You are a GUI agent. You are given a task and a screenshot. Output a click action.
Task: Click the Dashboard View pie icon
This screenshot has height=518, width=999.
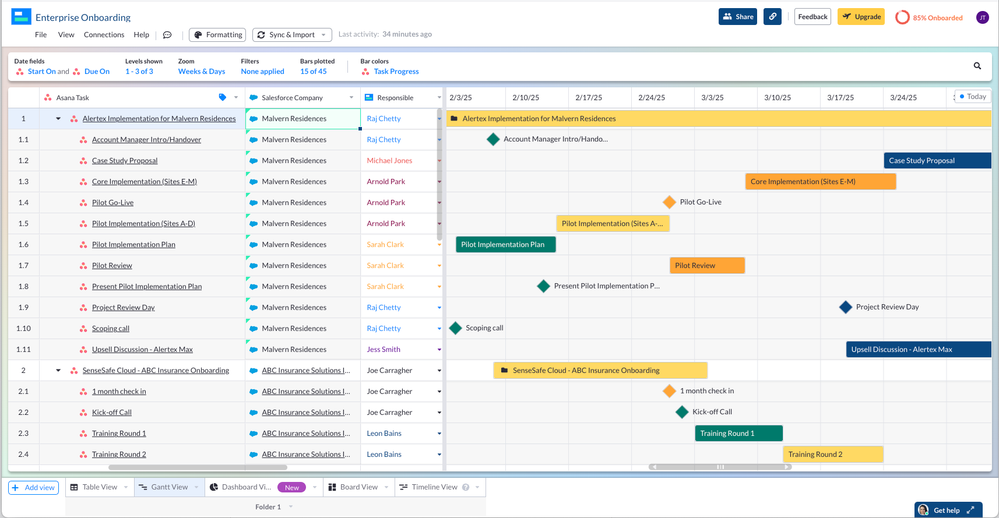(213, 487)
